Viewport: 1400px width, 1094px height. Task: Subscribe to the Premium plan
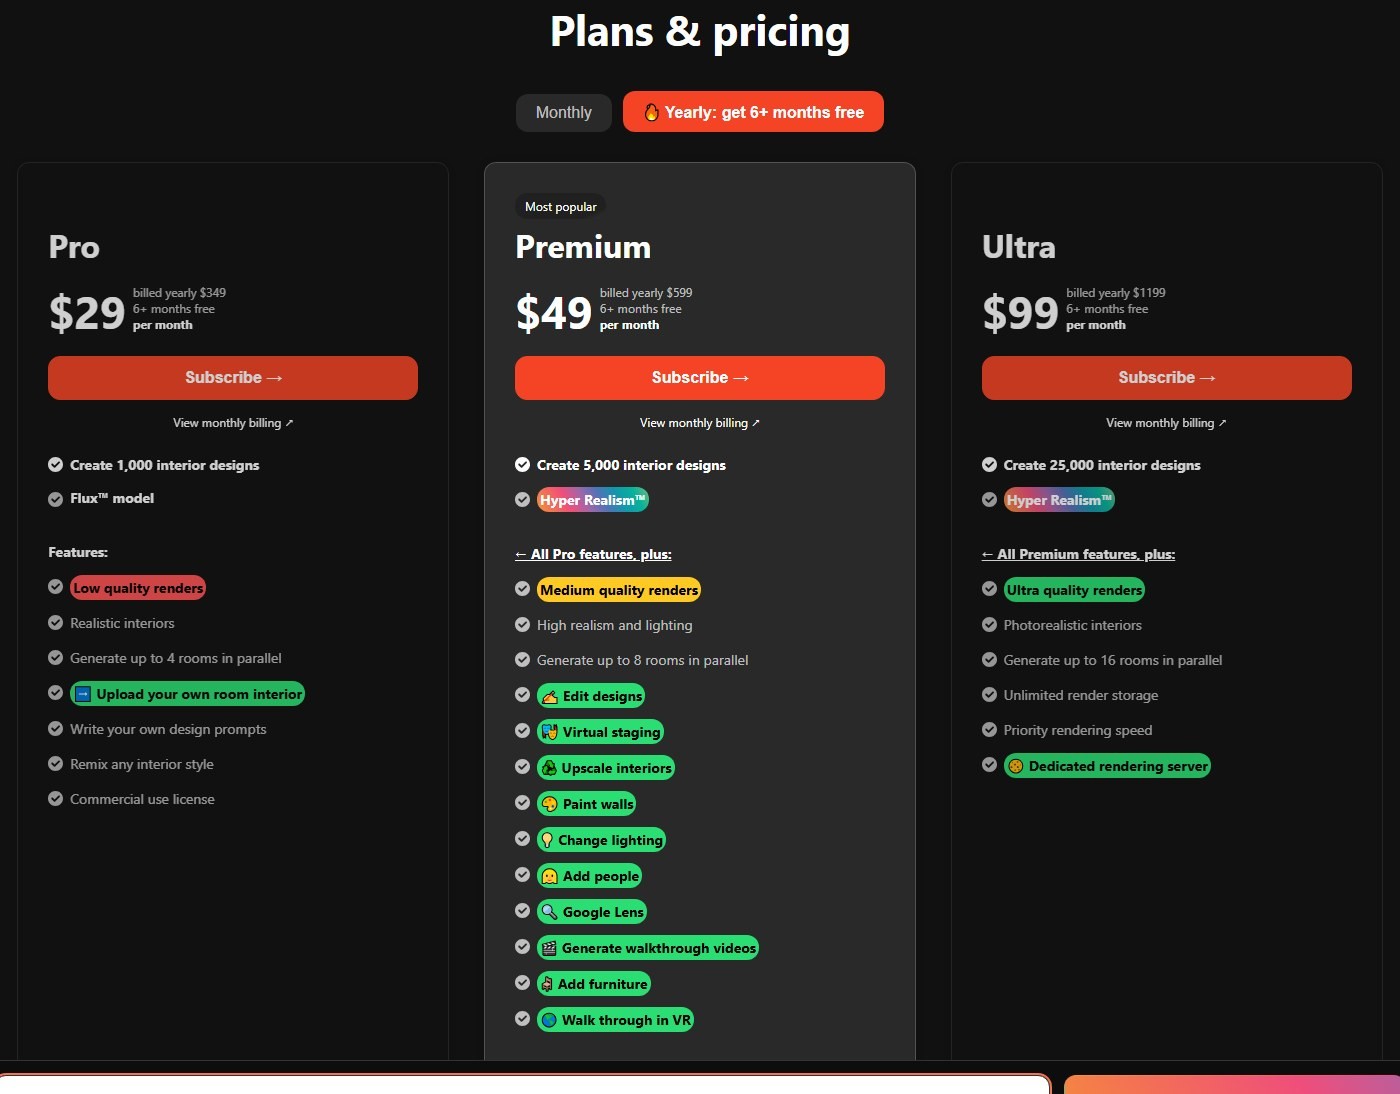[700, 378]
